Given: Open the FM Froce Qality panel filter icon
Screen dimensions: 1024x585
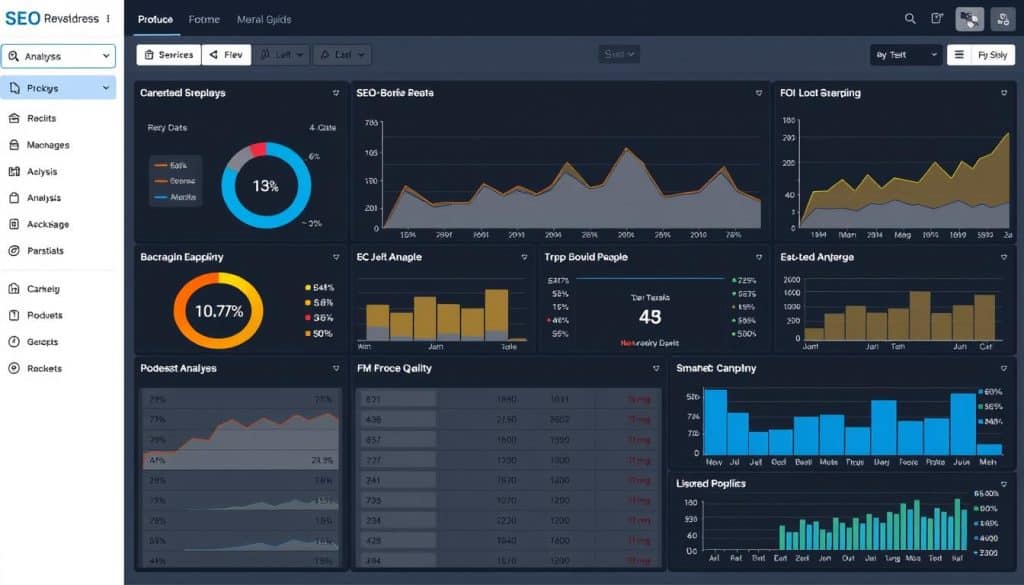Looking at the screenshot, I should tap(656, 368).
